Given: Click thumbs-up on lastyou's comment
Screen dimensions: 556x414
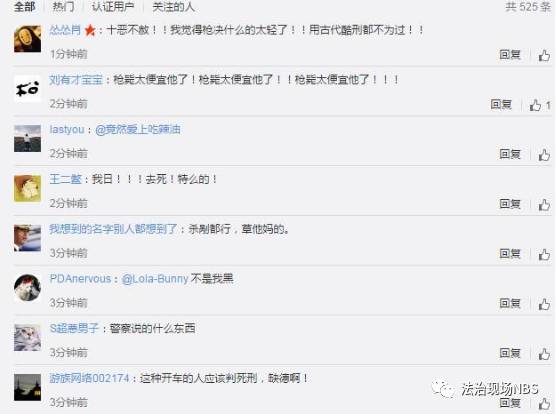Looking at the screenshot, I should (x=544, y=155).
